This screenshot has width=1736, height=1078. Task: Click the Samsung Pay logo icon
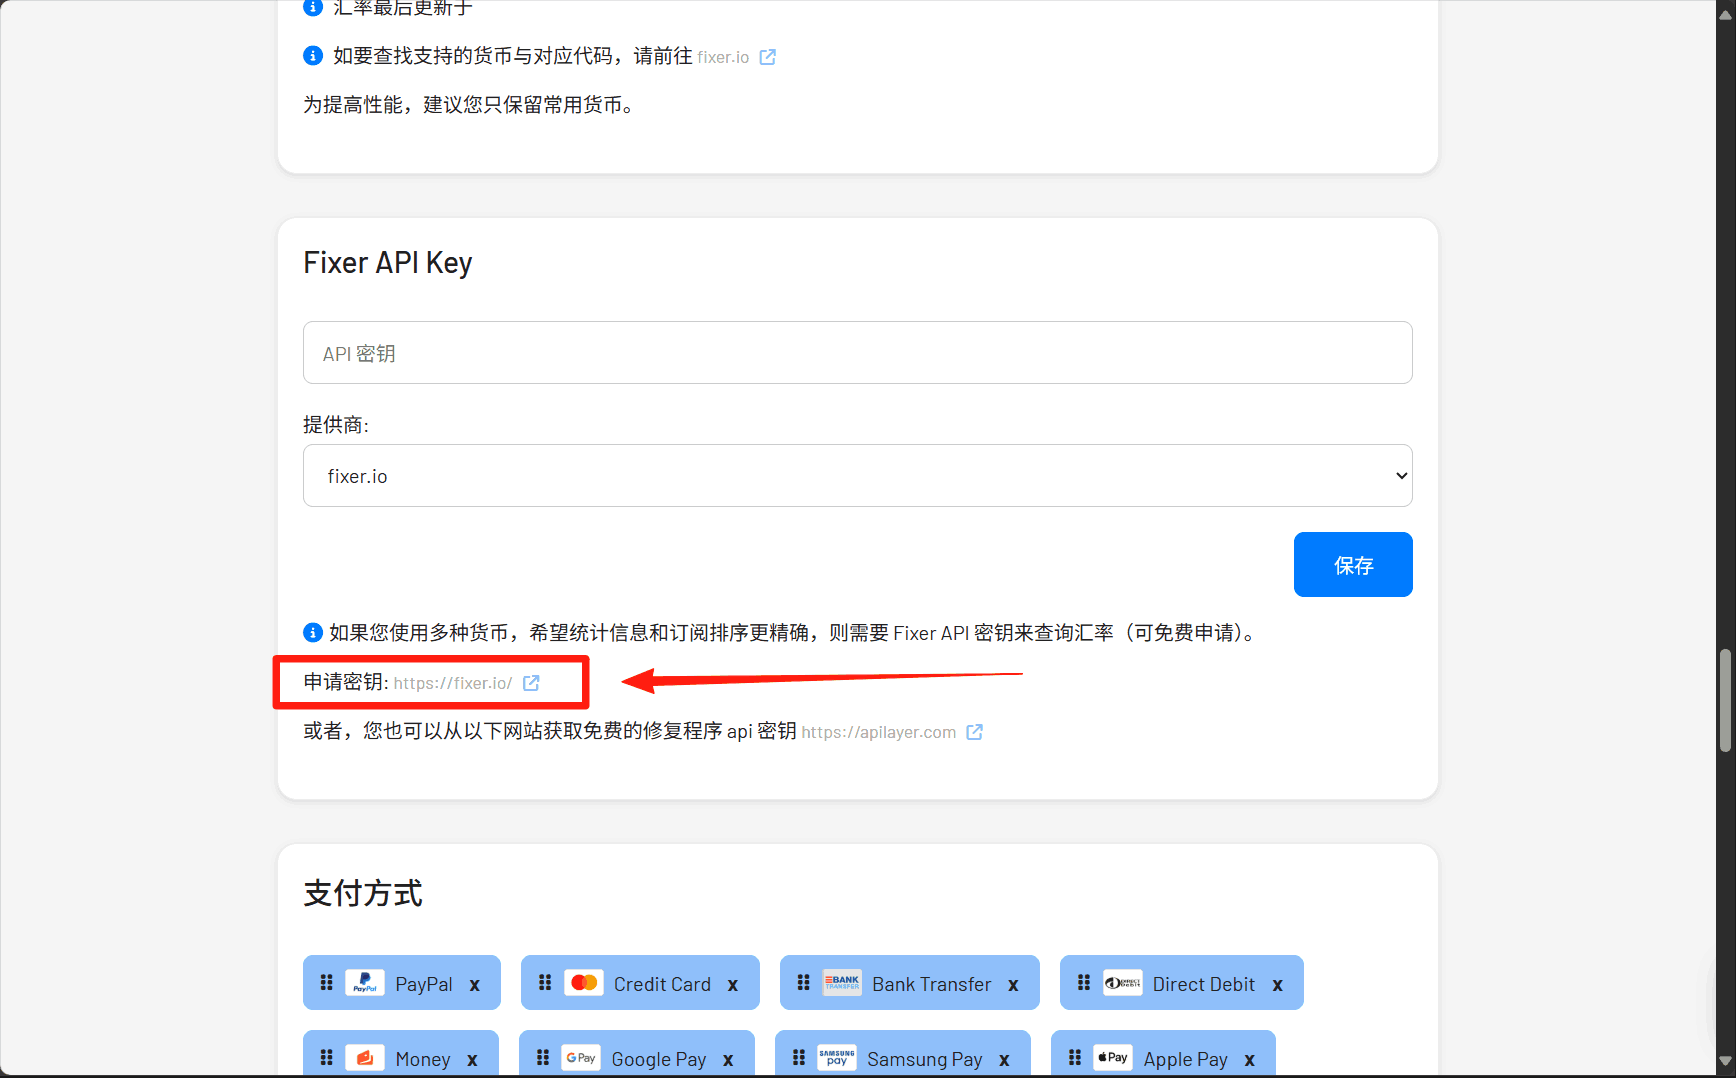coord(837,1058)
